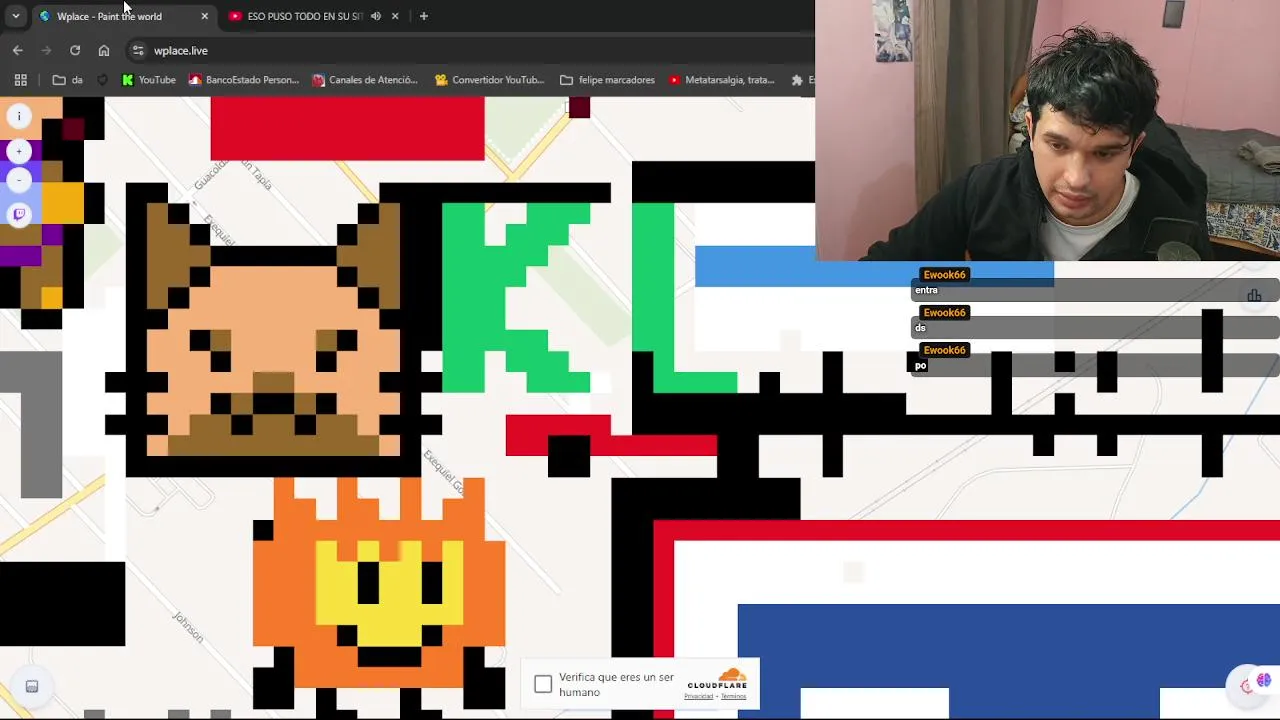Click the Cloudflare Privacidad link

pyautogui.click(x=699, y=697)
